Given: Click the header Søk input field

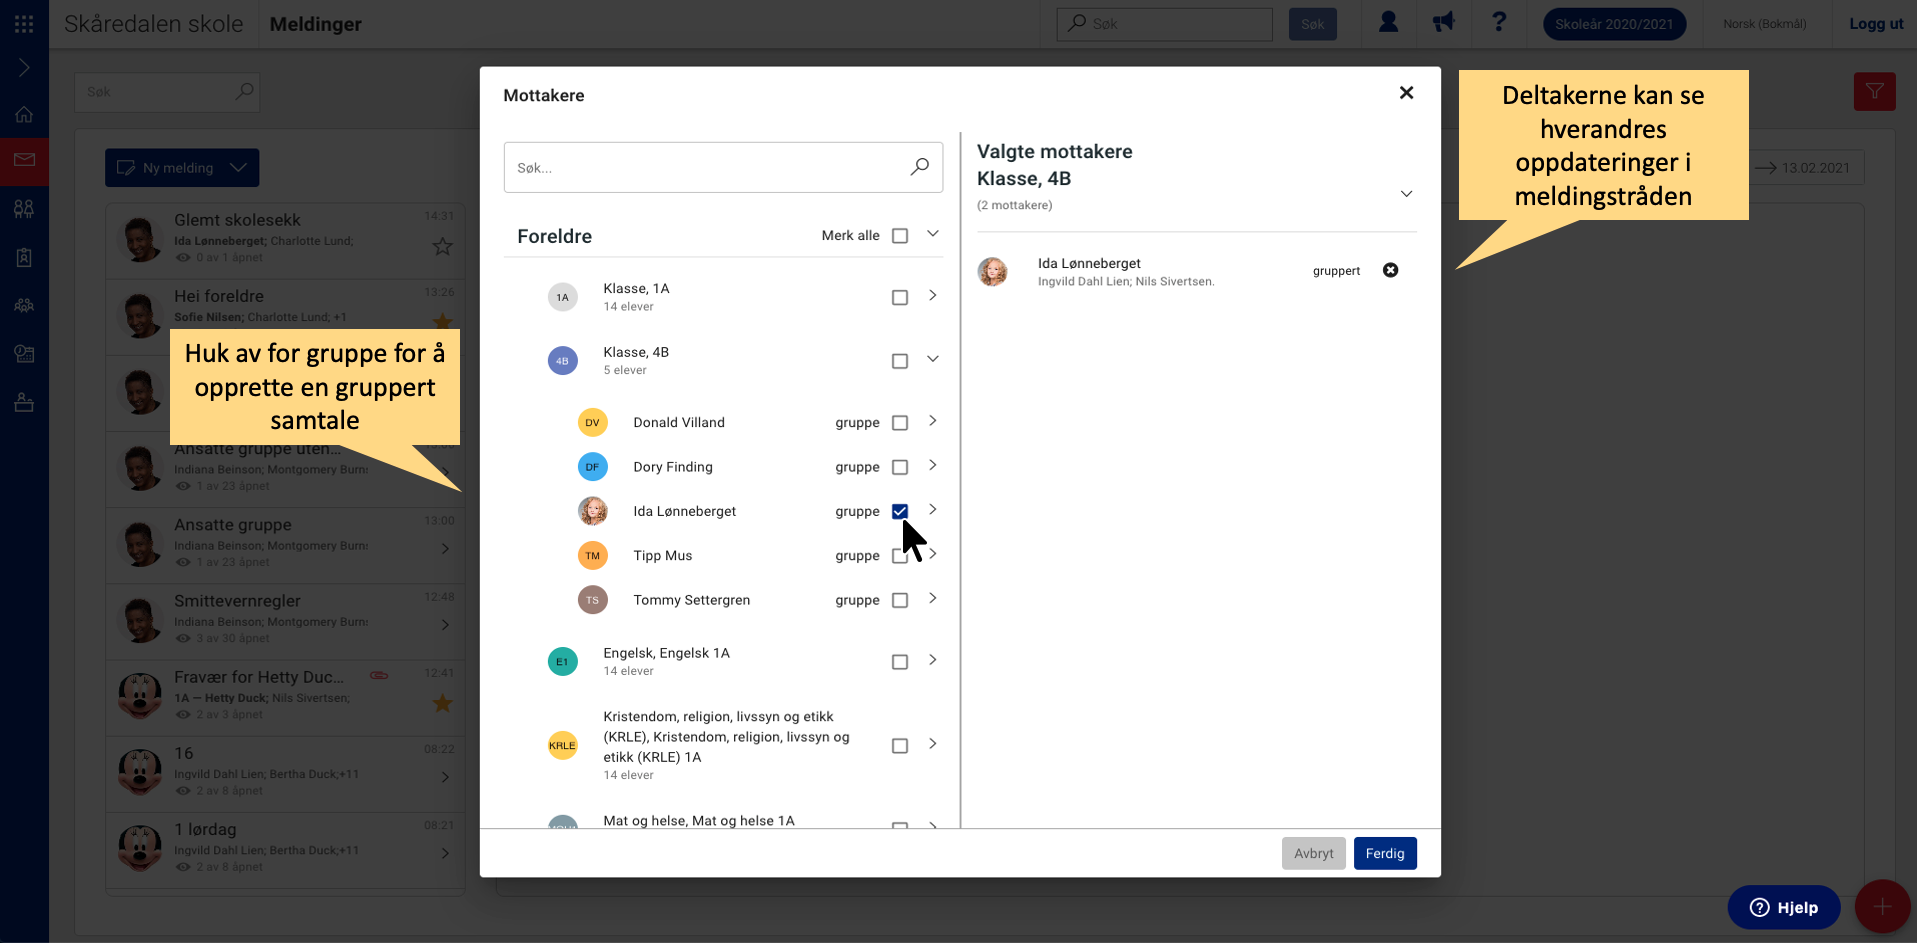Looking at the screenshot, I should pos(1164,24).
